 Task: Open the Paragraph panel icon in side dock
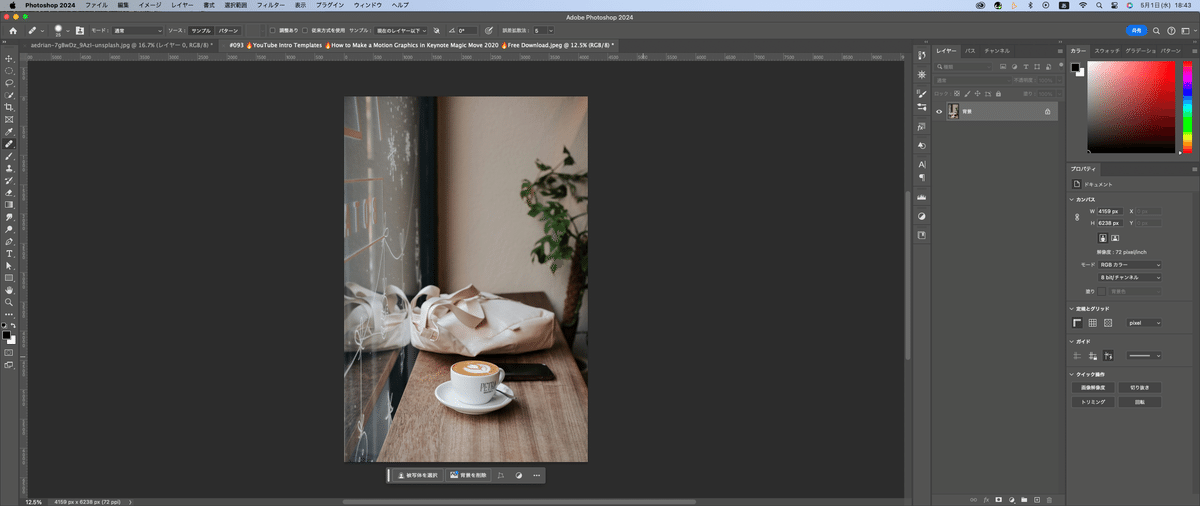tap(921, 177)
